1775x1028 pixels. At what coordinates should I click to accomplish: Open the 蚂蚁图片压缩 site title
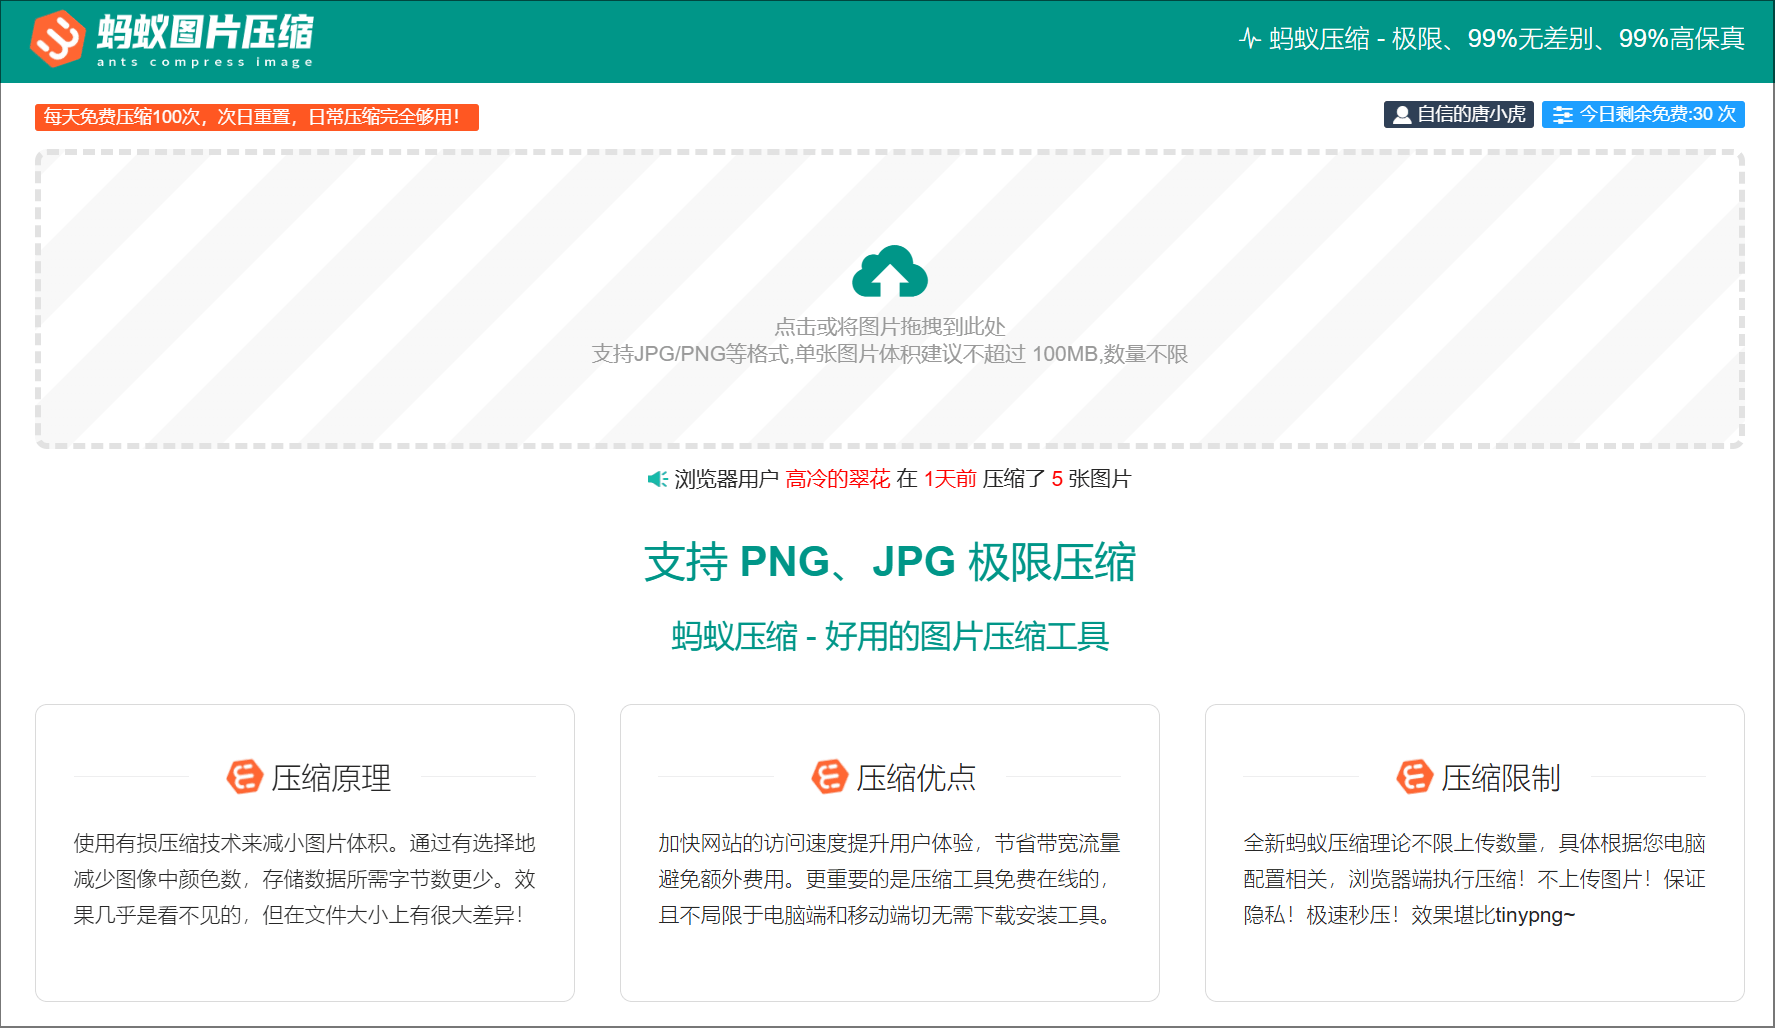[x=205, y=33]
